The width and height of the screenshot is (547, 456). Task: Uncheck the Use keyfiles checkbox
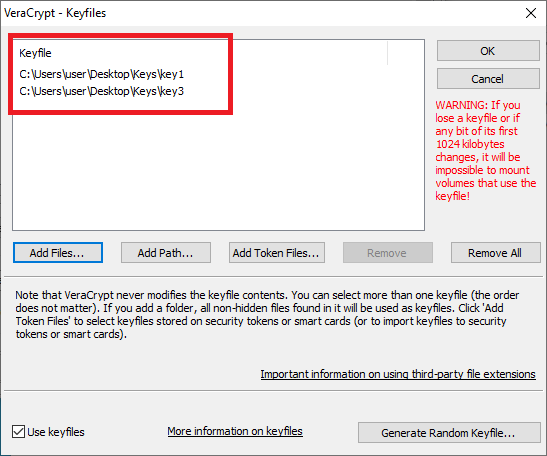(18, 432)
